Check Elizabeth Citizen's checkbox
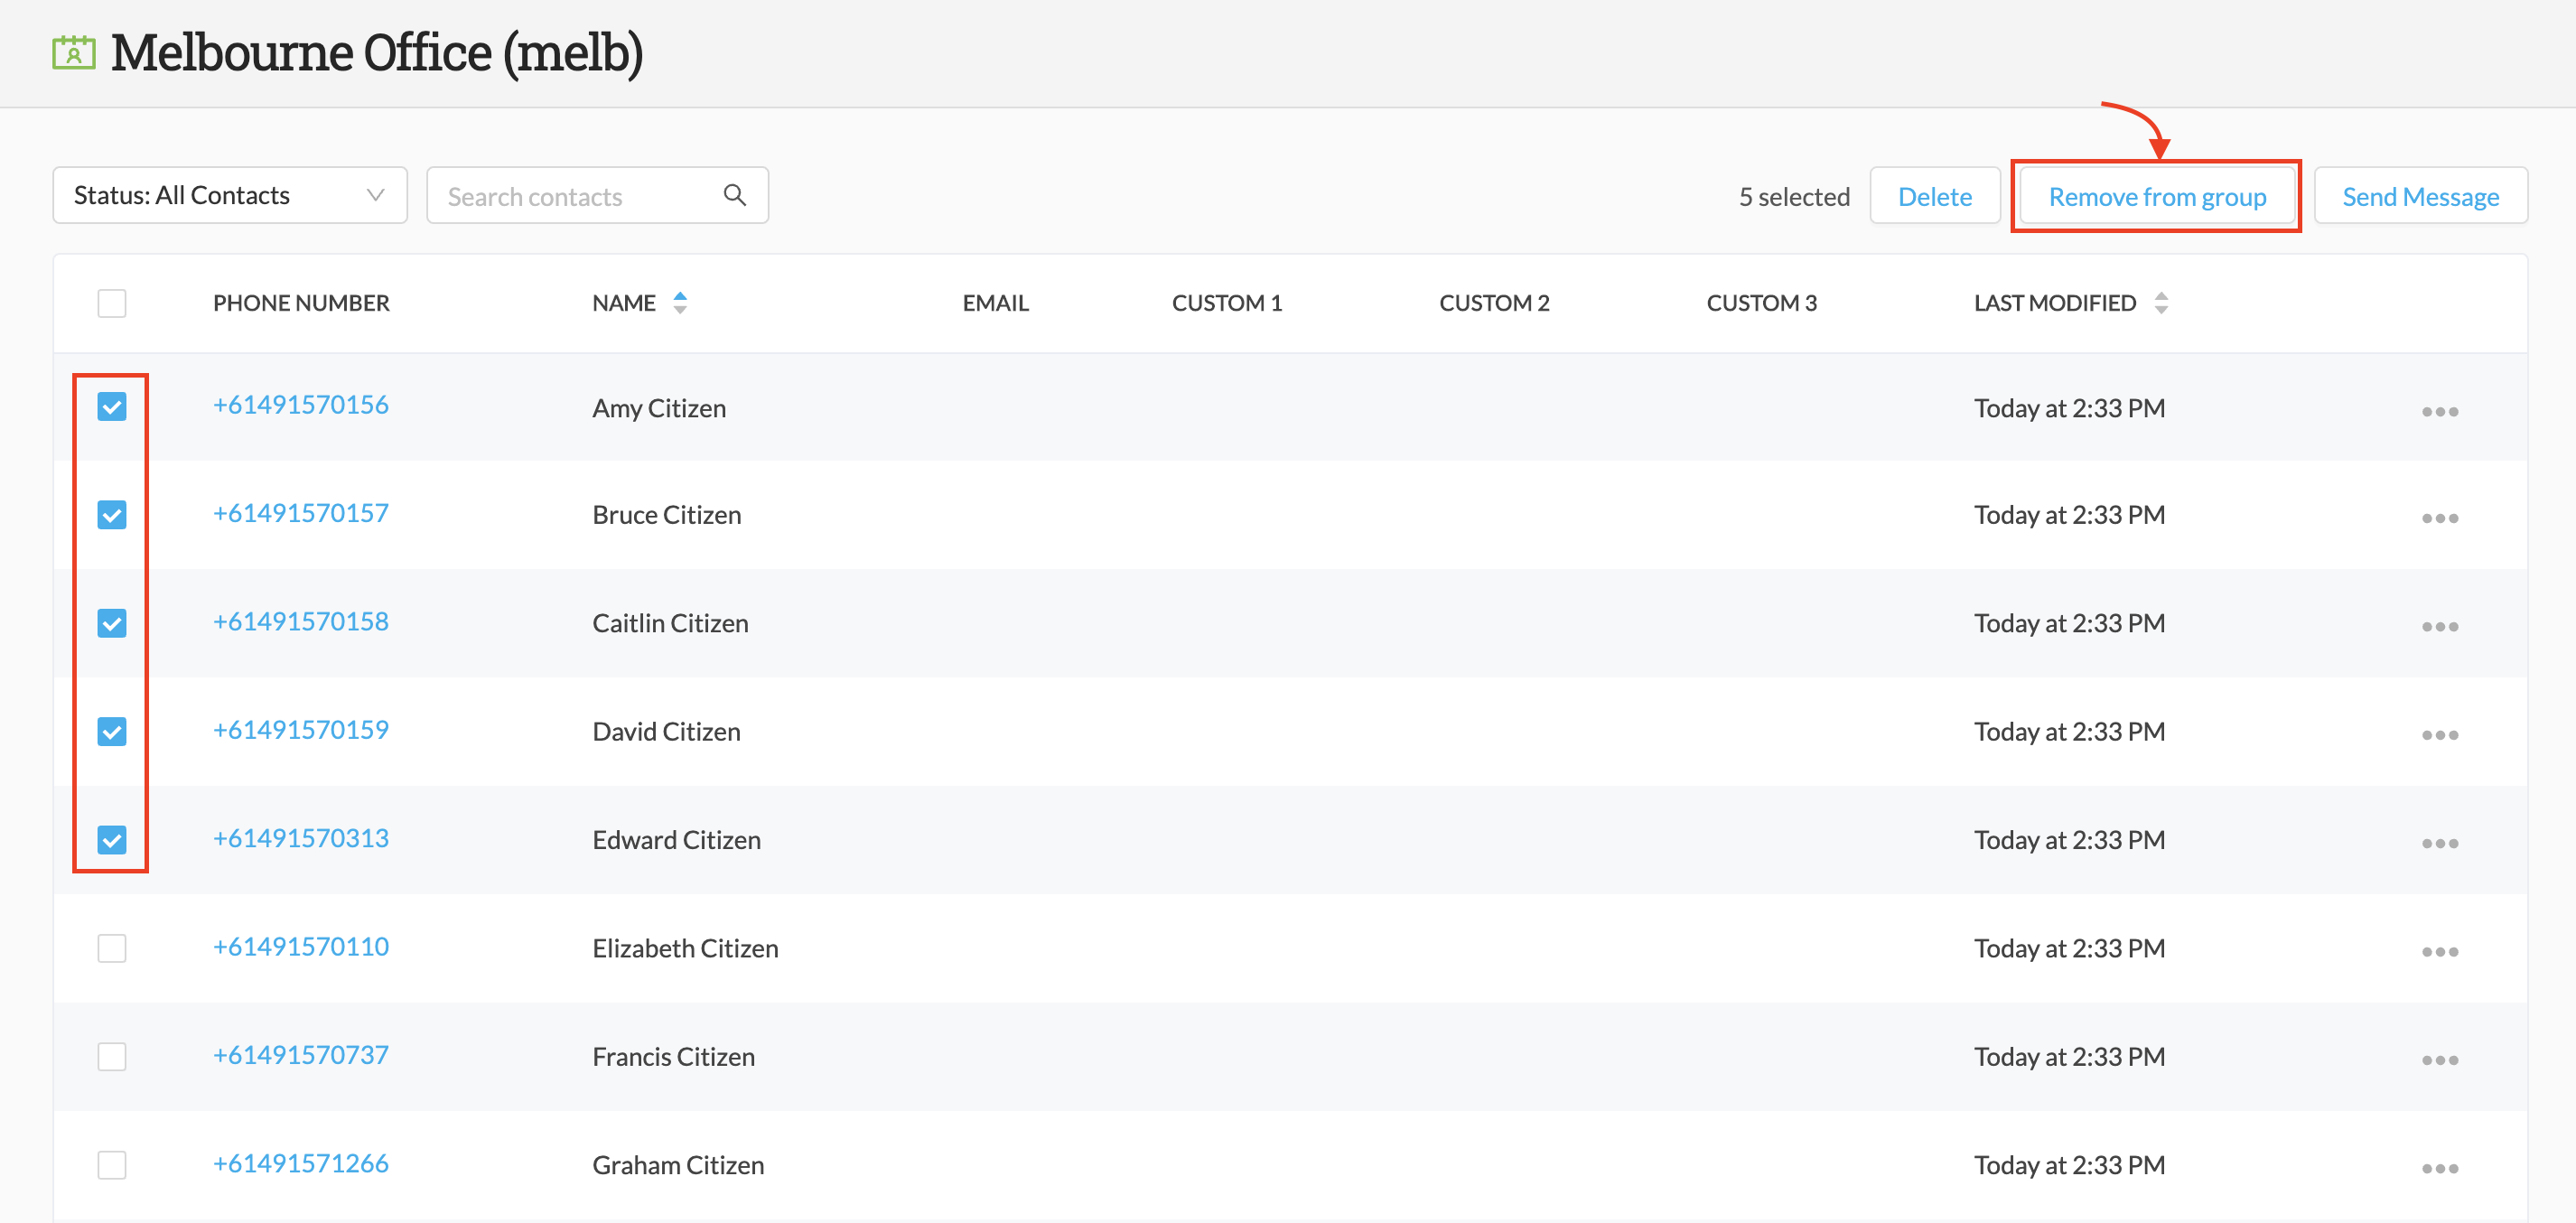 [x=112, y=948]
